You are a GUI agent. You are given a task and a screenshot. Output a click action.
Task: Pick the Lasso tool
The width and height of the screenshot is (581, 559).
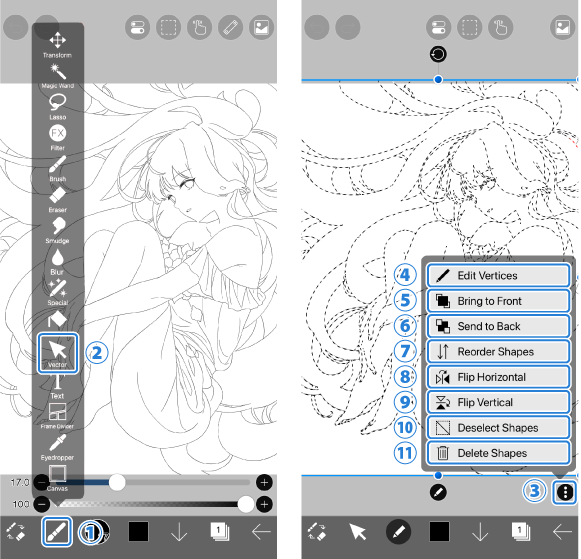point(57,107)
